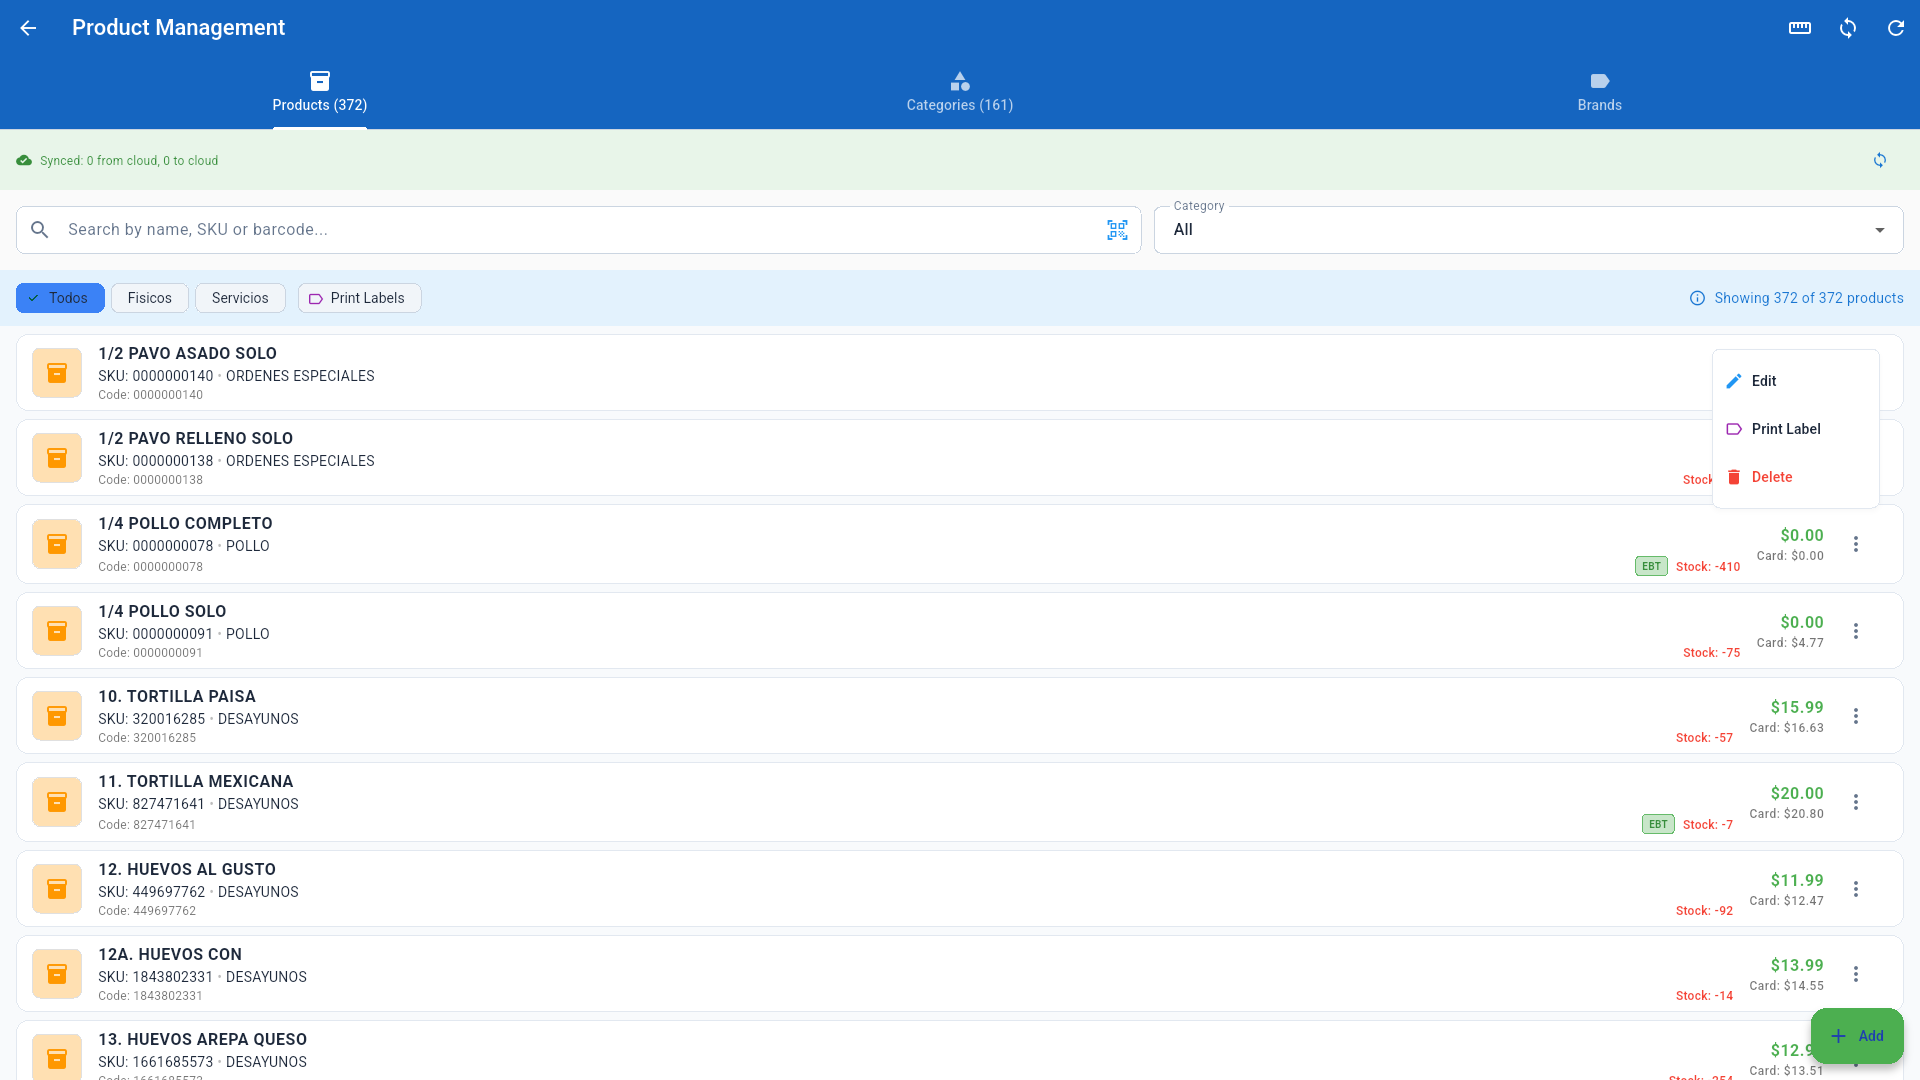
Task: Click the refresh icon in top bar
Action: [x=1896, y=28]
